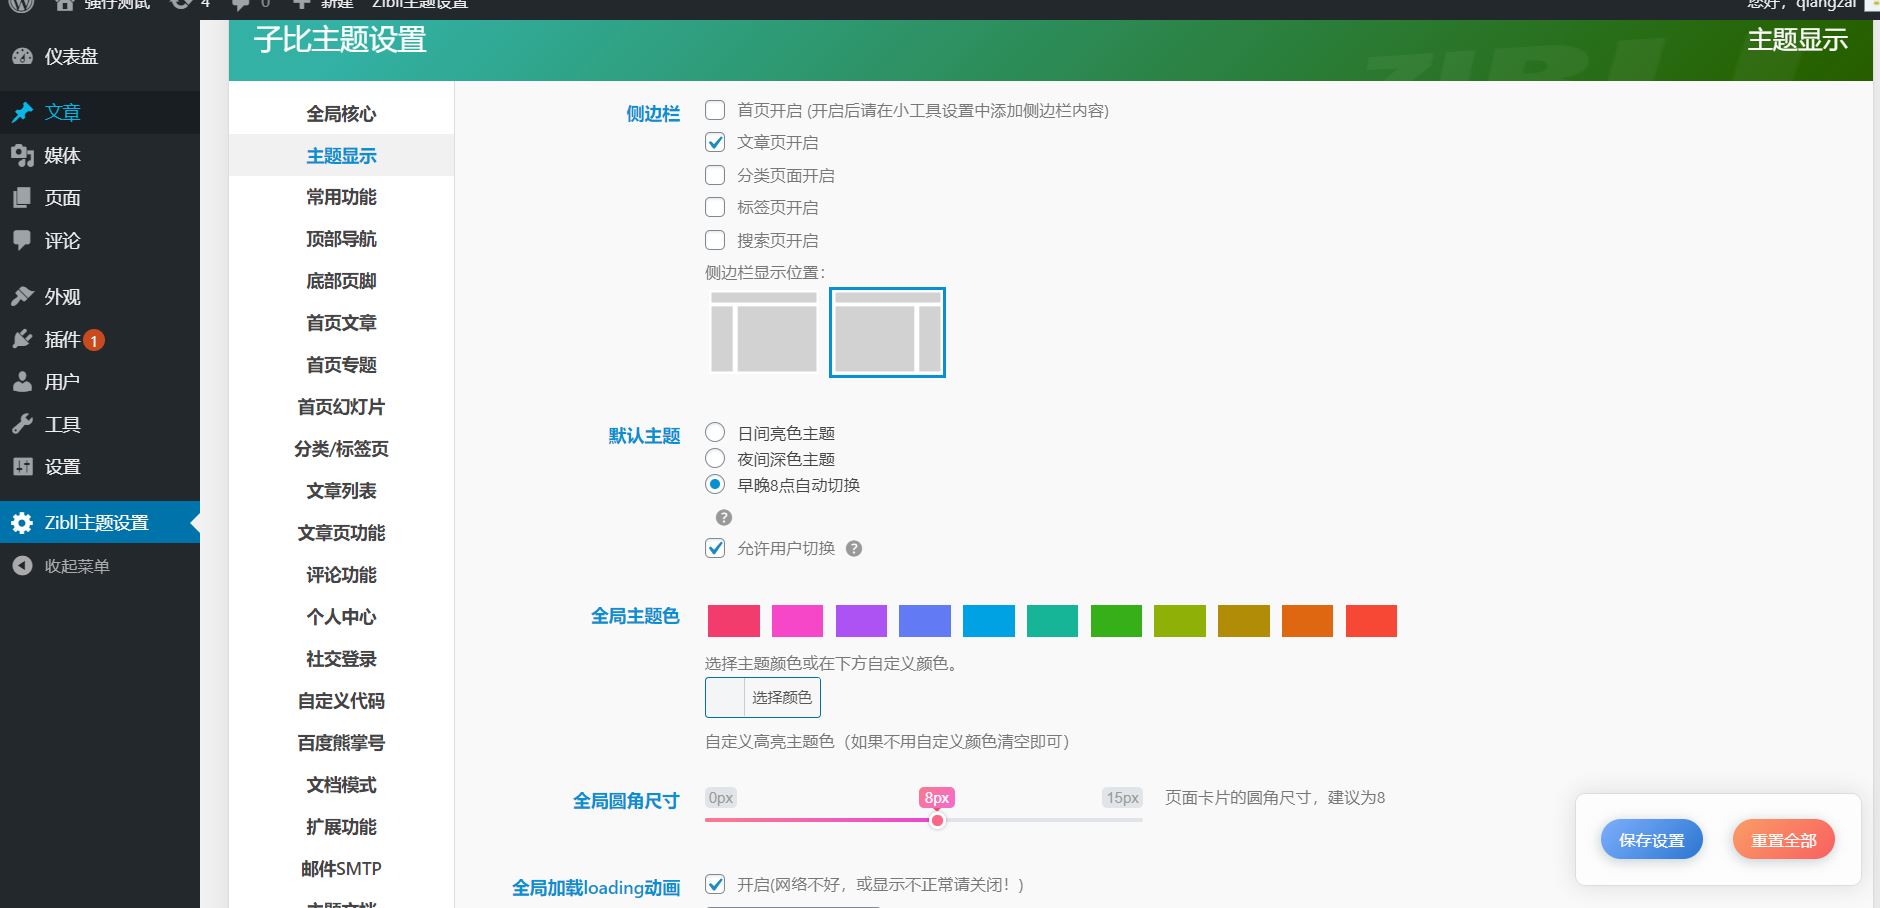The width and height of the screenshot is (1880, 908).
Task: Click the Plugins plug icon
Action: pos(22,339)
